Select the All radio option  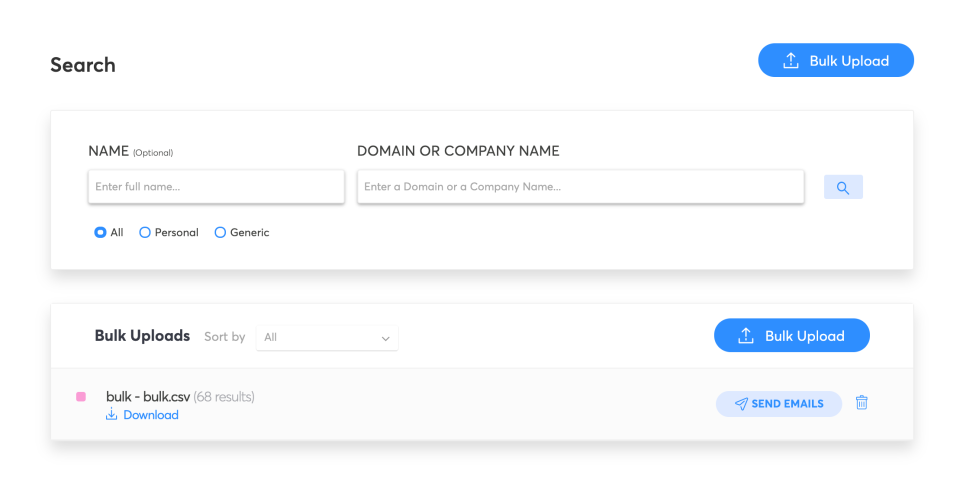click(x=100, y=232)
